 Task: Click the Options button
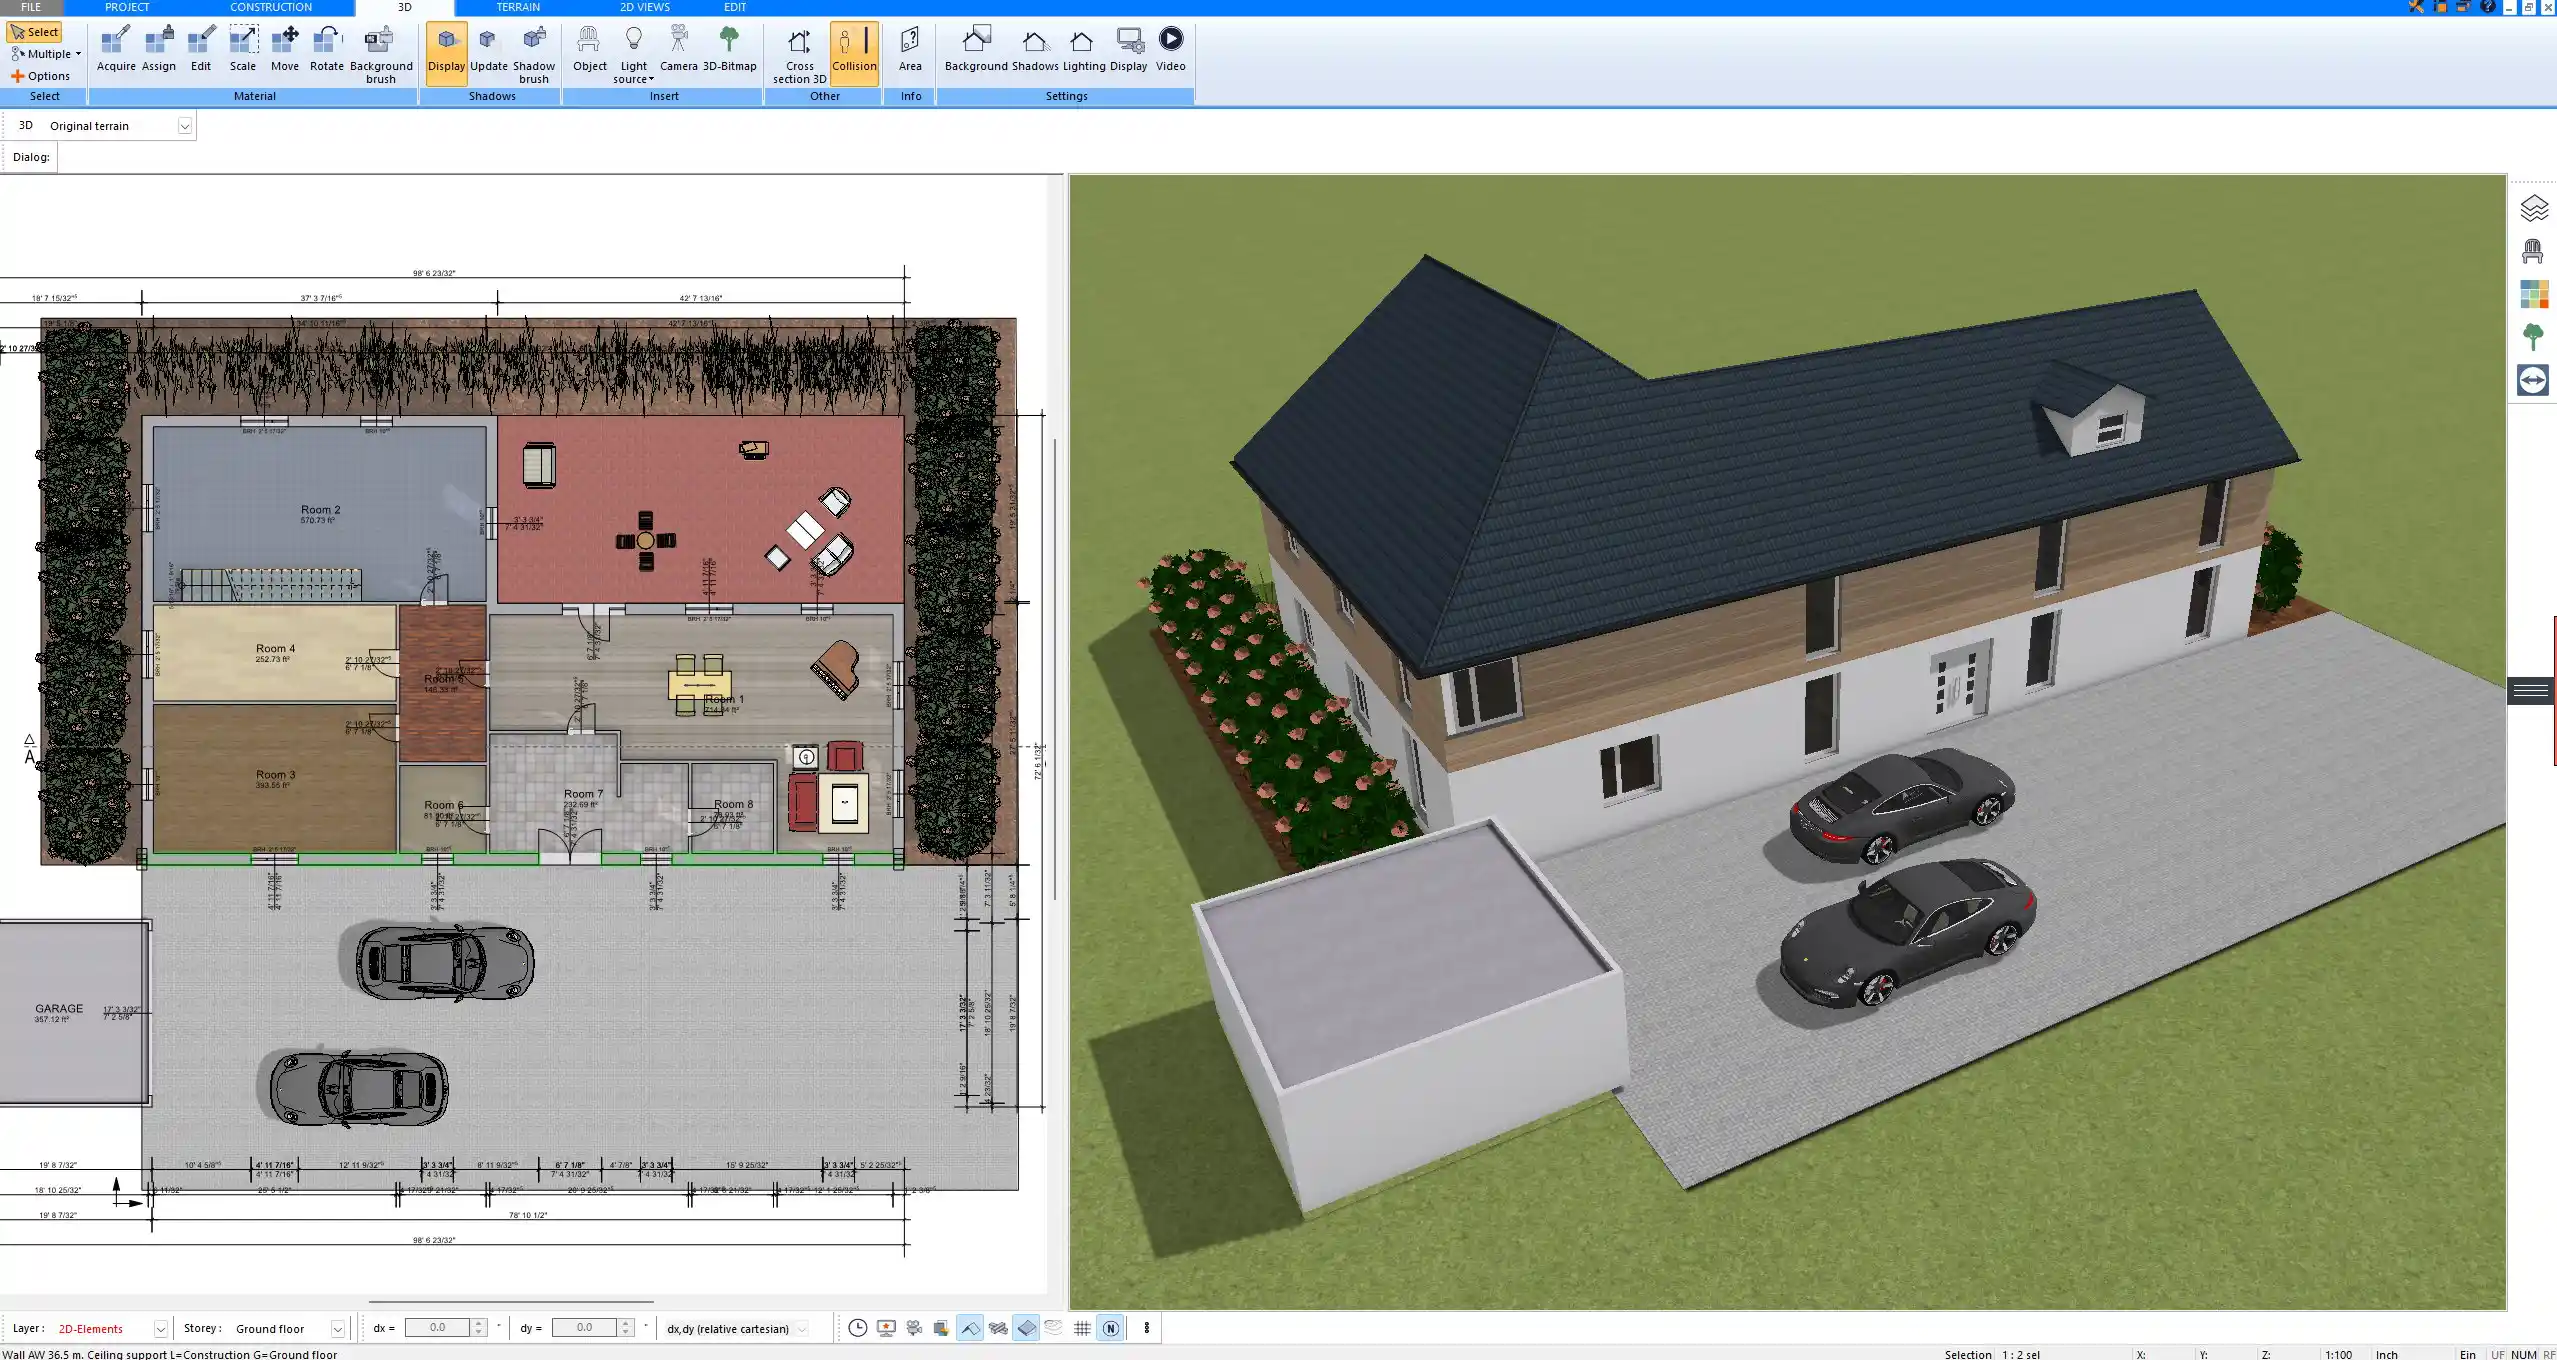tap(41, 76)
